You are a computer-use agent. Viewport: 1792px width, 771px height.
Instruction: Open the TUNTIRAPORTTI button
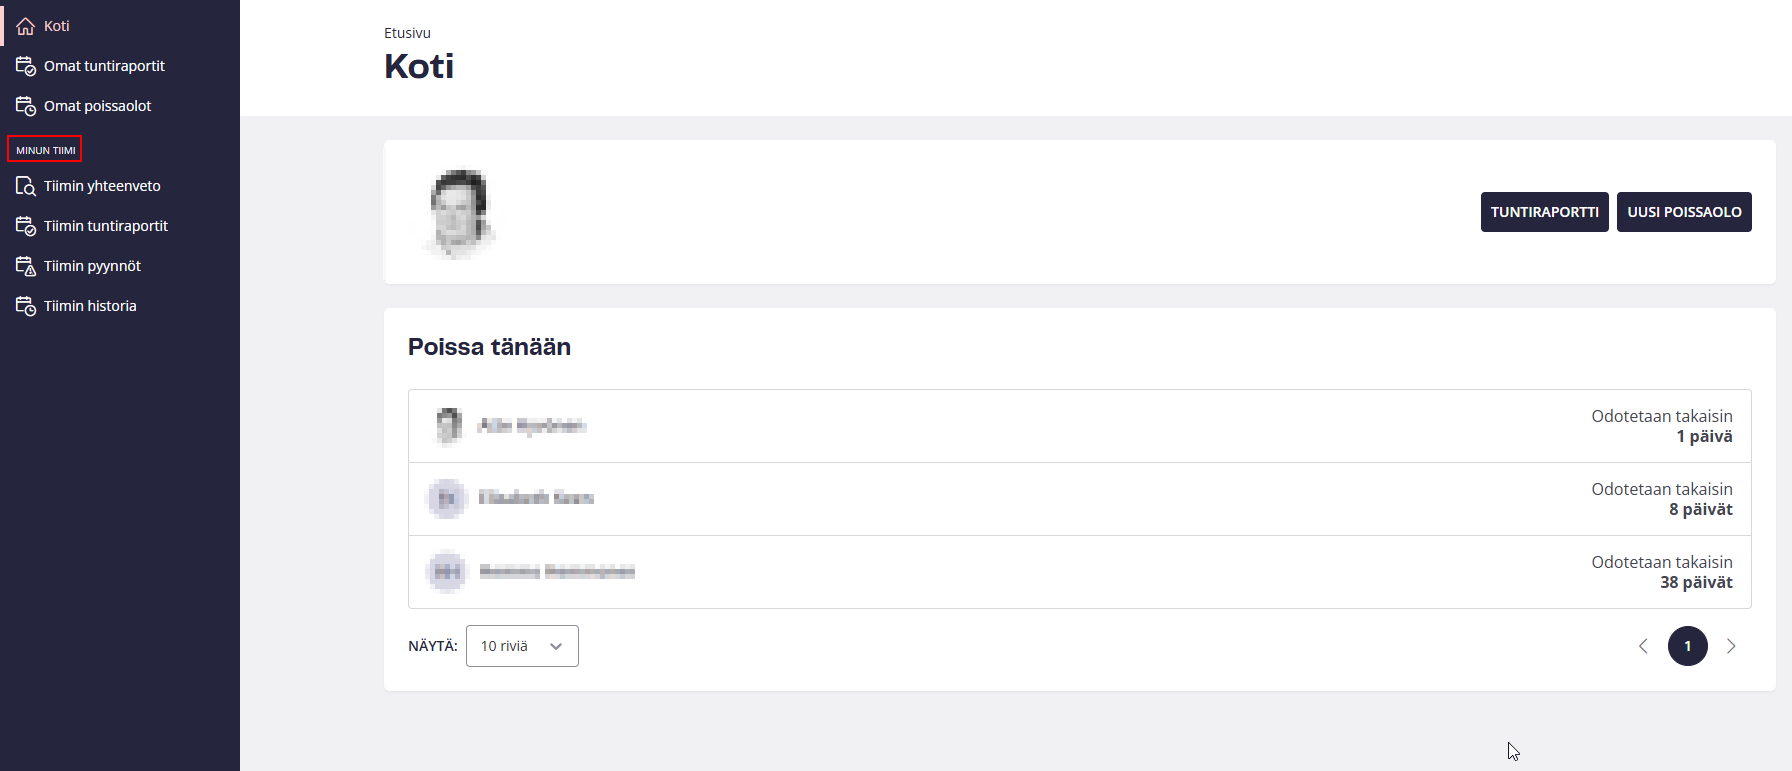point(1544,212)
